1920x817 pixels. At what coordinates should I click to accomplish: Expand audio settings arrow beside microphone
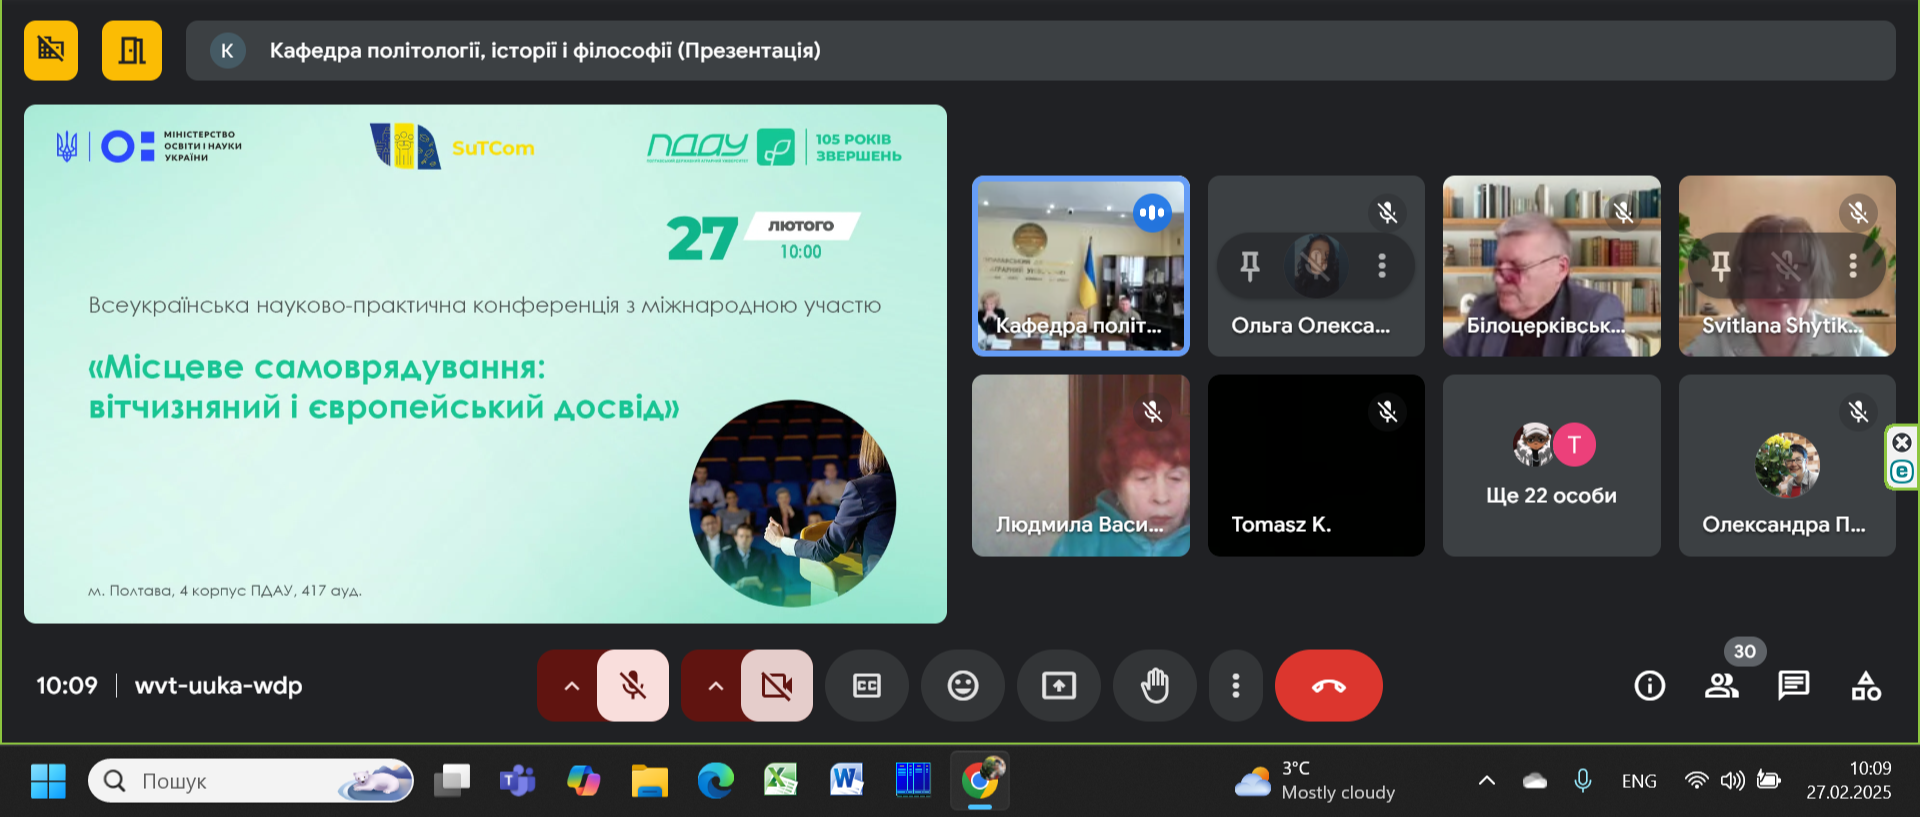click(571, 686)
